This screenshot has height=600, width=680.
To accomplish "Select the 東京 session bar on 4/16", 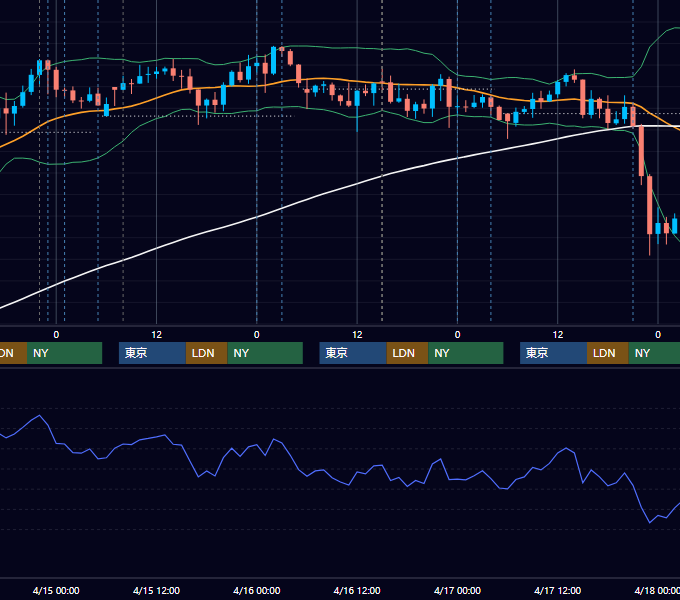I will 353,353.
